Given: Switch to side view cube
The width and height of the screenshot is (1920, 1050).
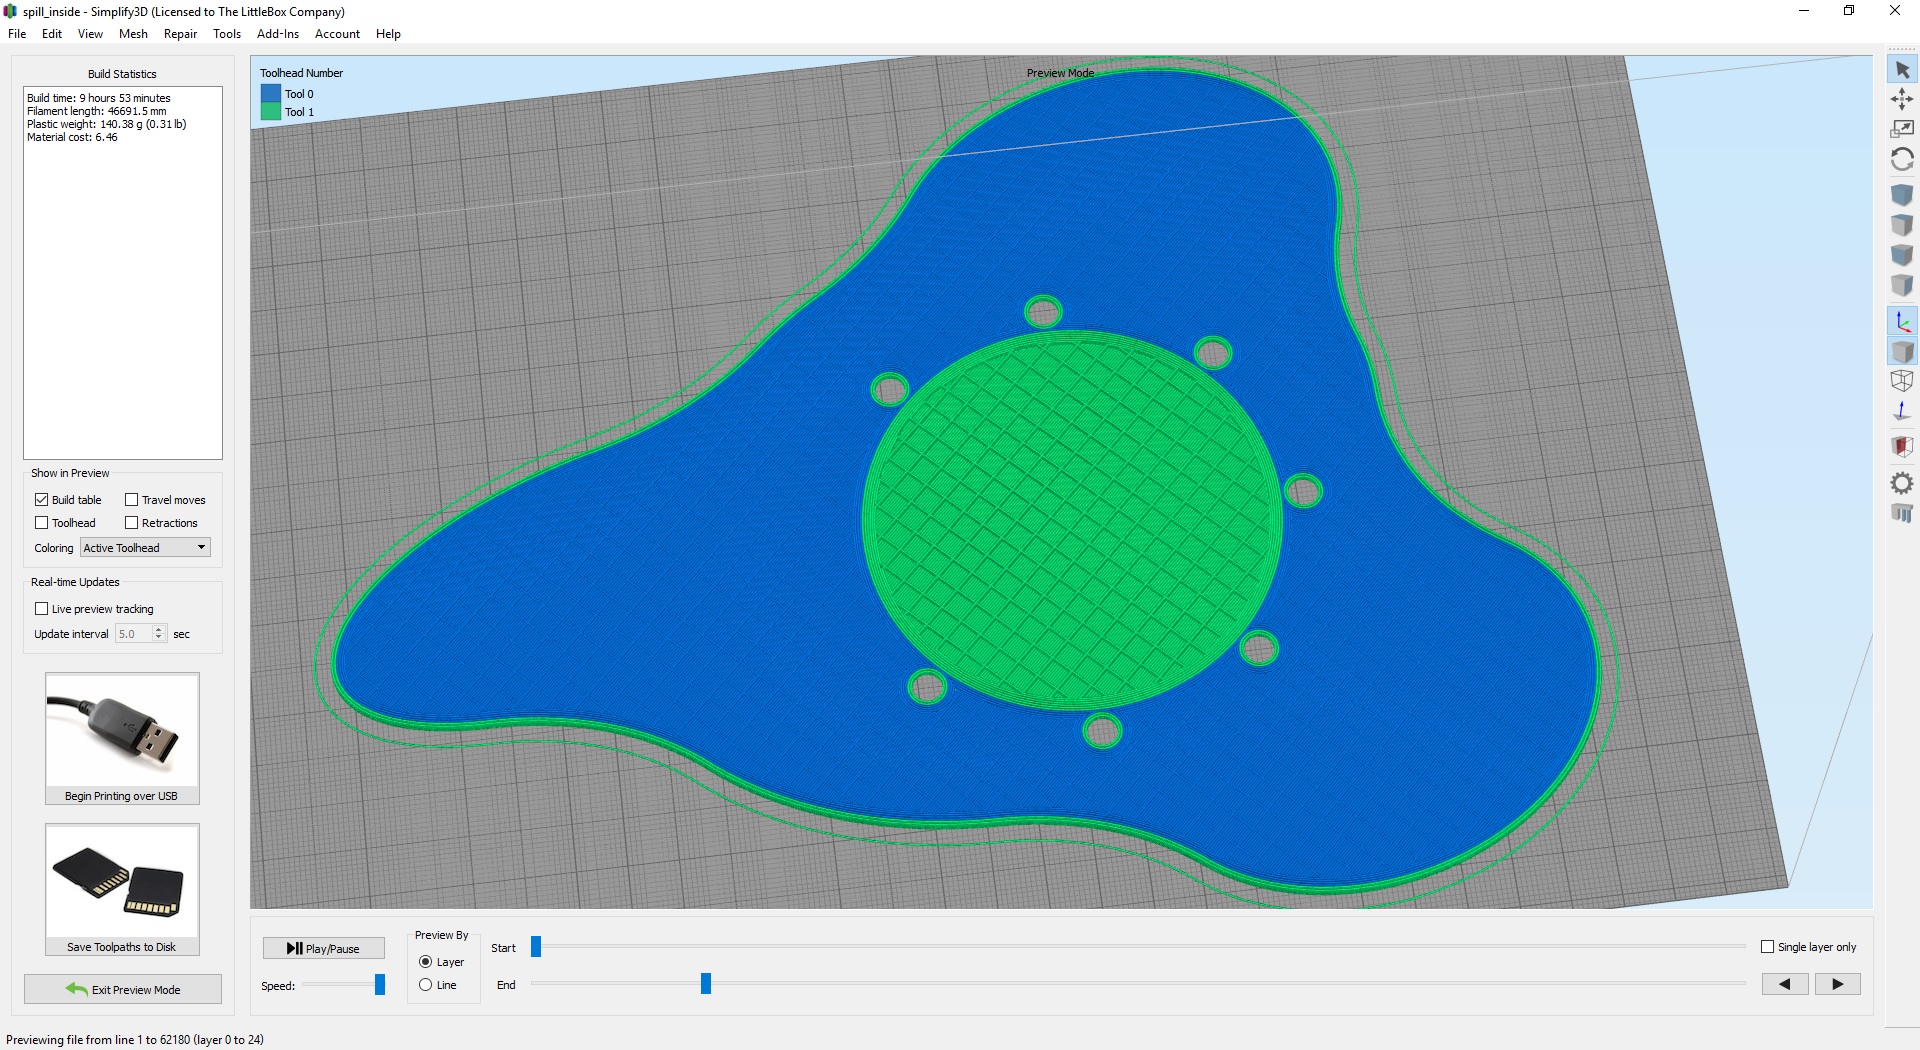Looking at the screenshot, I should [1902, 286].
